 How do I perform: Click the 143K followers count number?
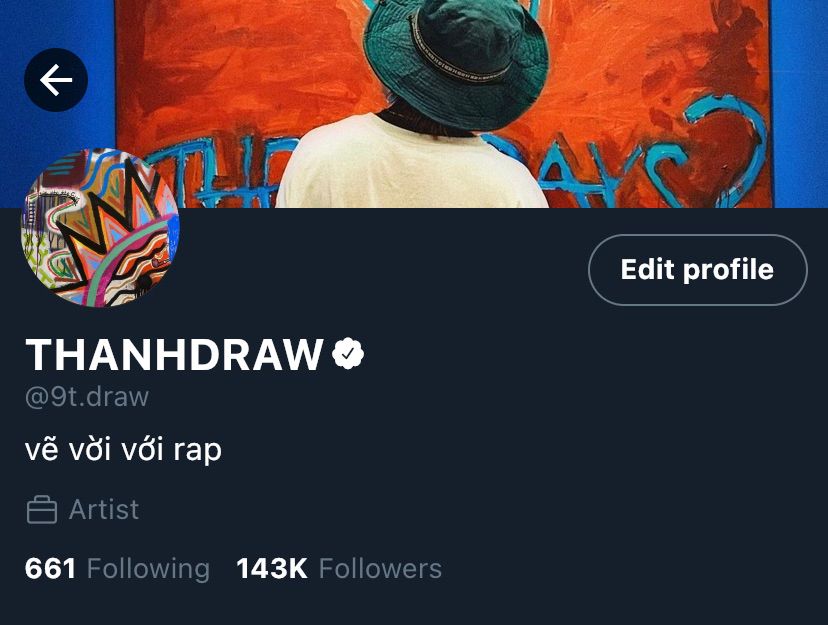click(x=272, y=569)
